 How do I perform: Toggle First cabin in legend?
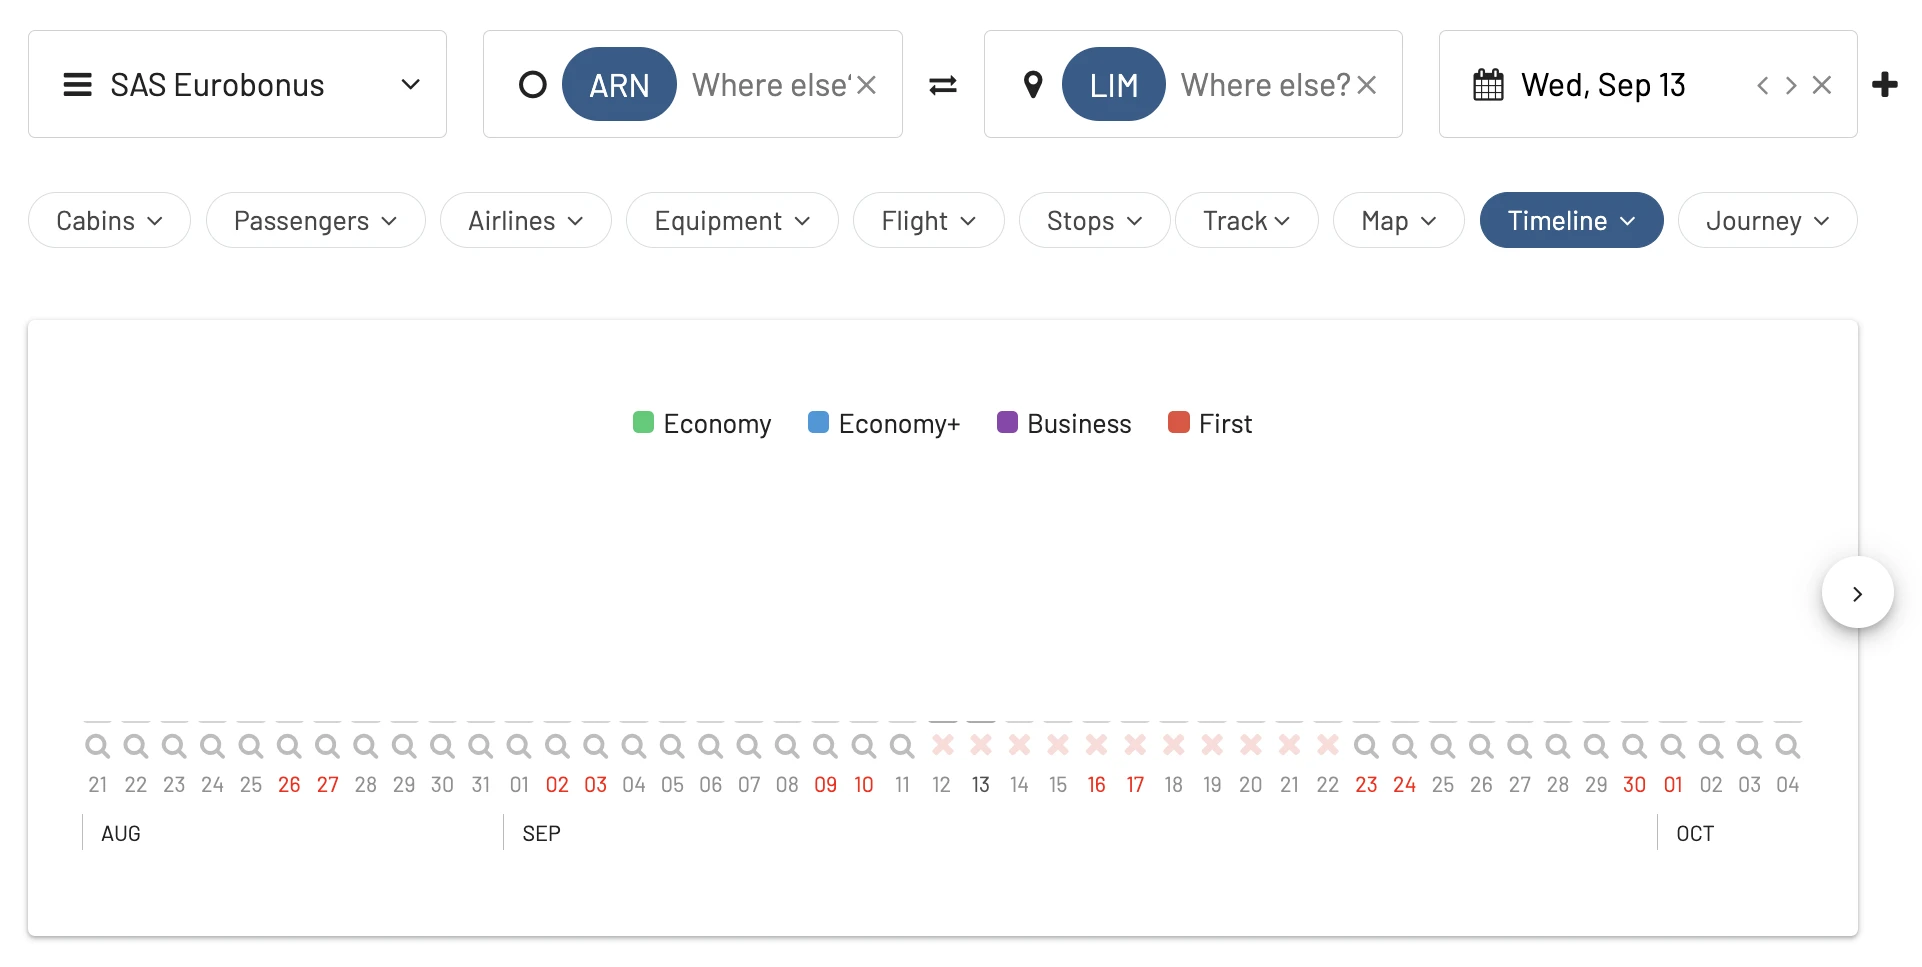1210,423
